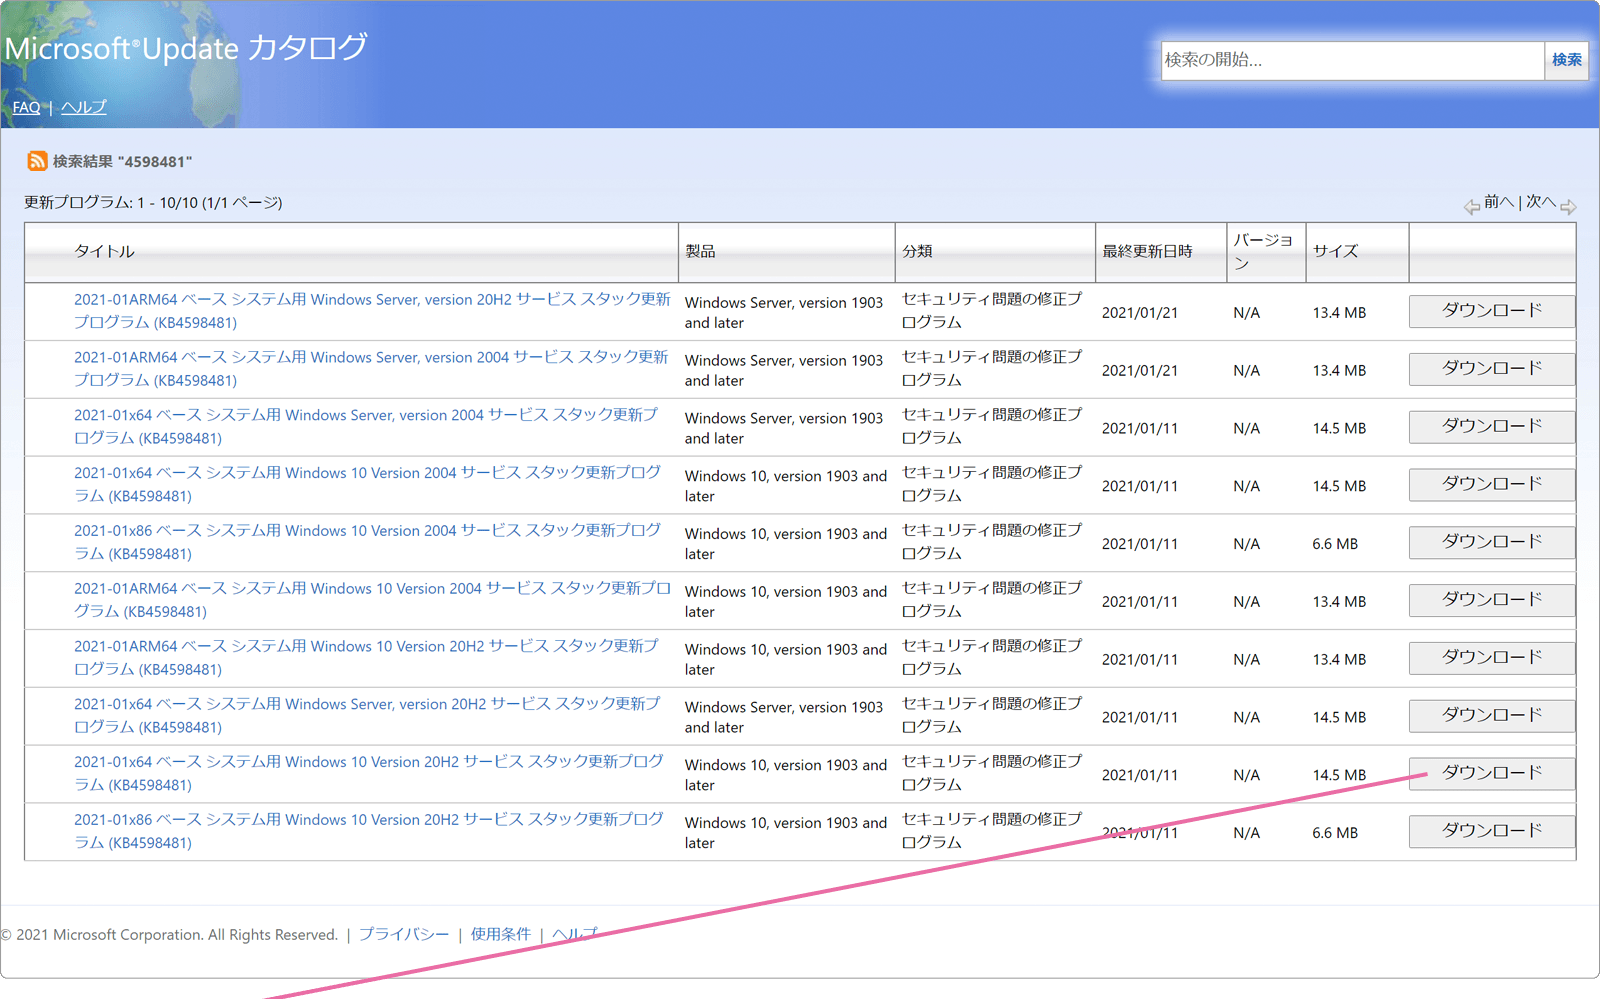Click the Microsoft Update カタログ title
This screenshot has width=1600, height=999.
pyautogui.click(x=186, y=48)
